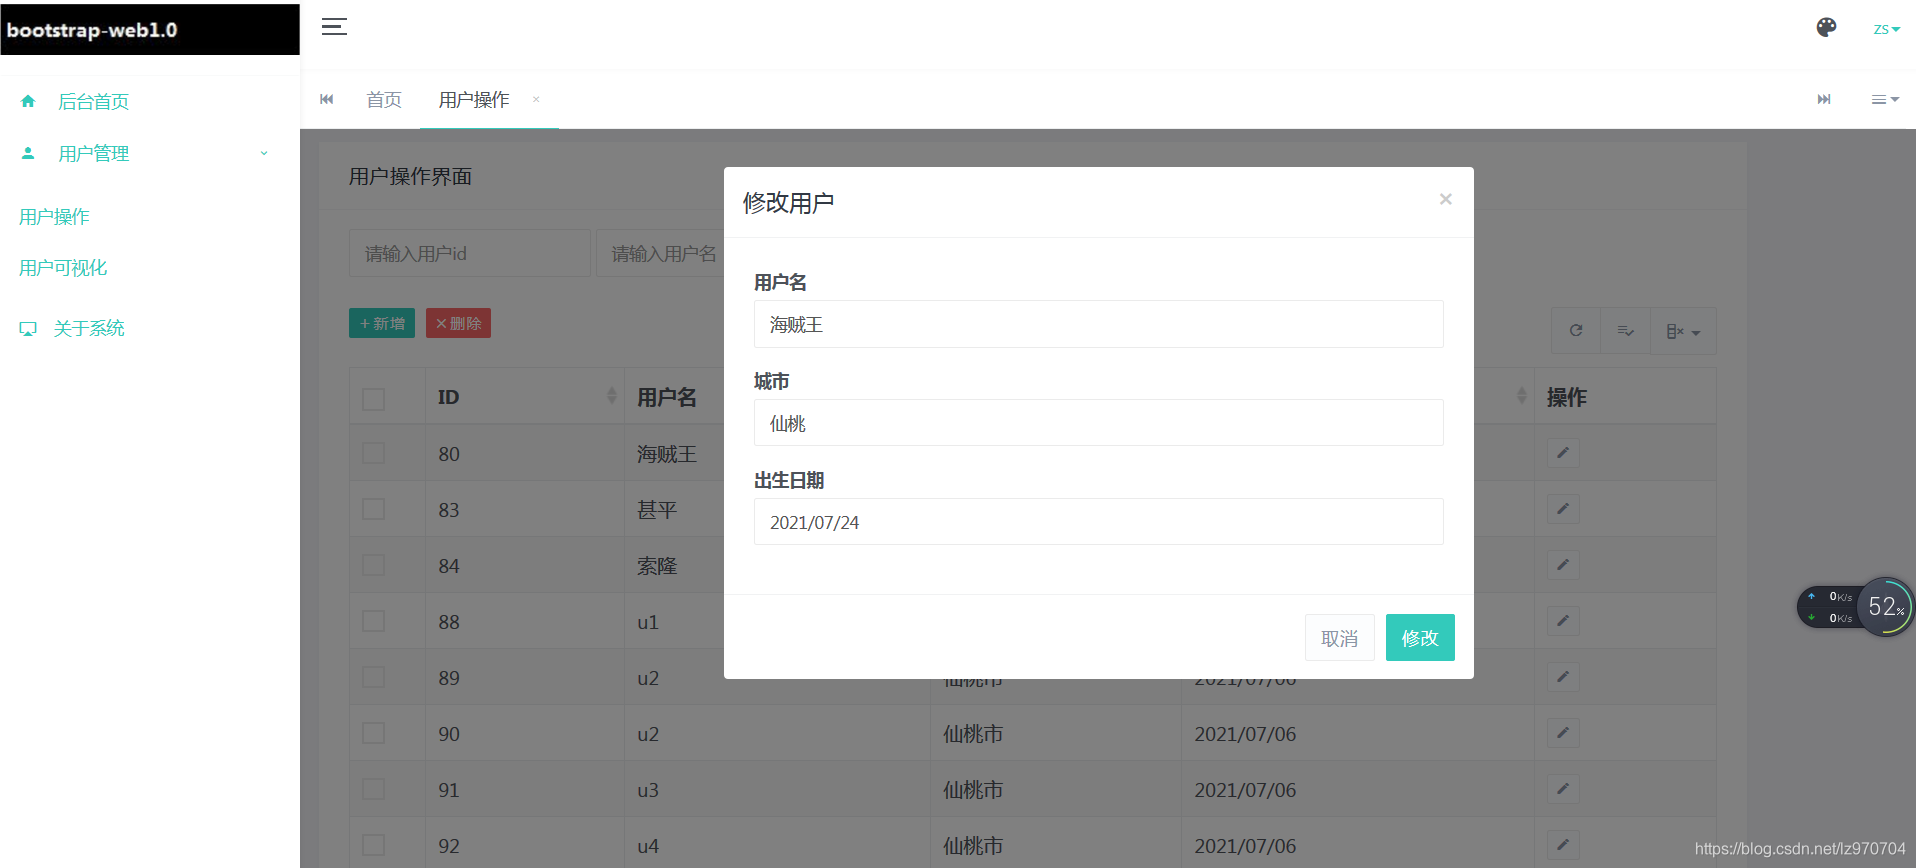Check the box for row ID 91
1916x868 pixels.
coord(374,789)
